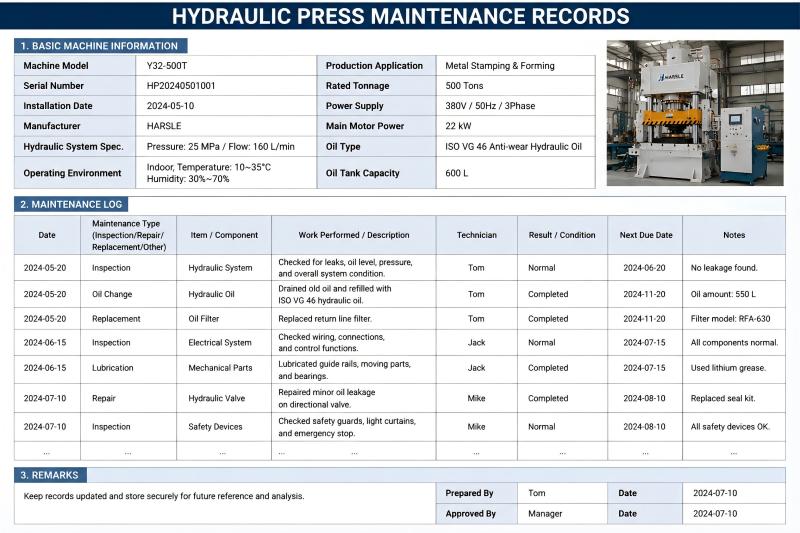Select the 'Oil Change' maintenance type cell
The image size is (800, 533).
pos(129,294)
